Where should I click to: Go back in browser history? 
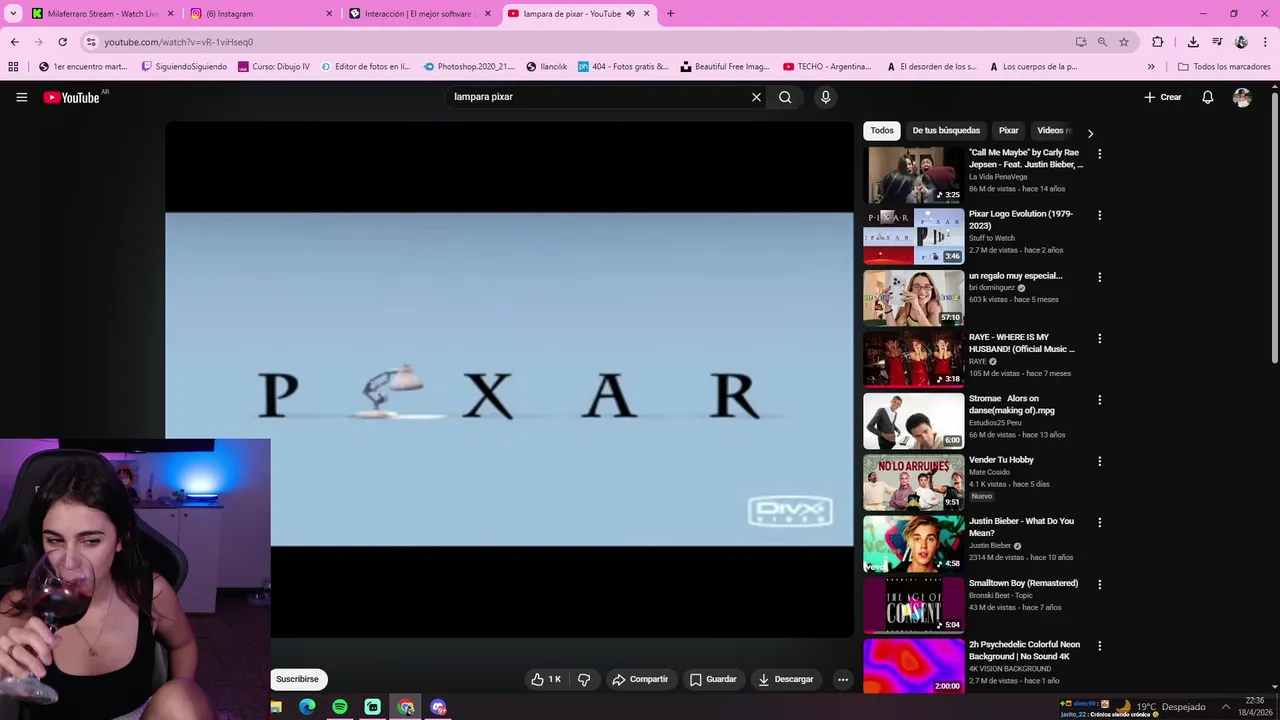14,42
